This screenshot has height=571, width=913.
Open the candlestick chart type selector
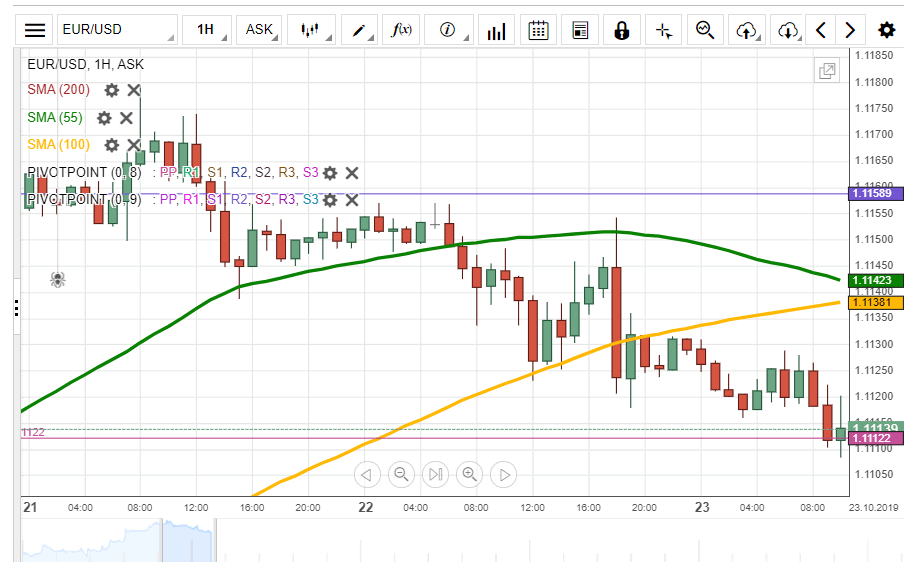[315, 29]
